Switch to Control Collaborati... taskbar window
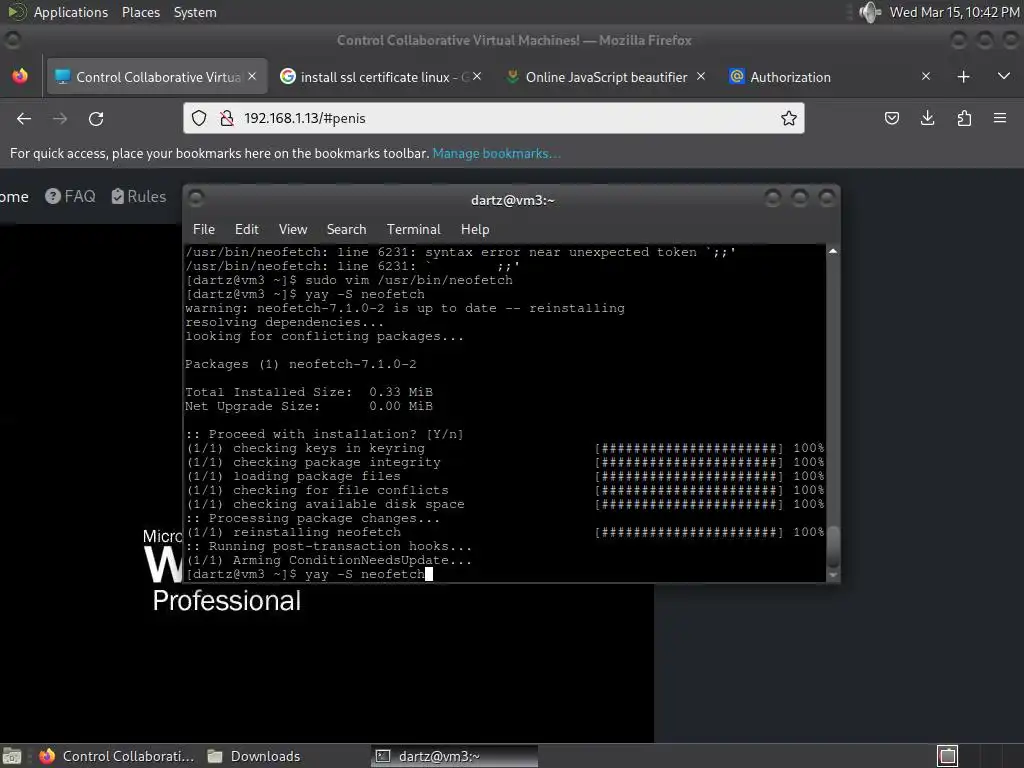 [x=116, y=756]
